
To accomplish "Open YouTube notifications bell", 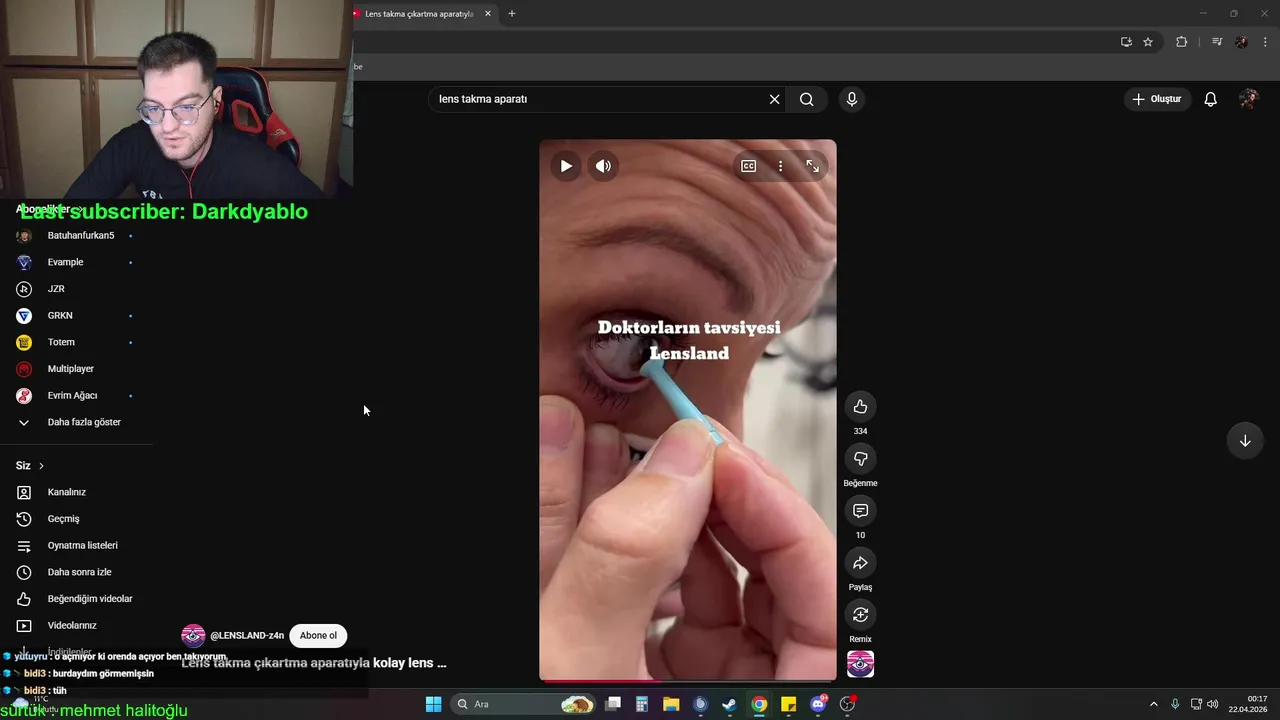I will [1210, 99].
